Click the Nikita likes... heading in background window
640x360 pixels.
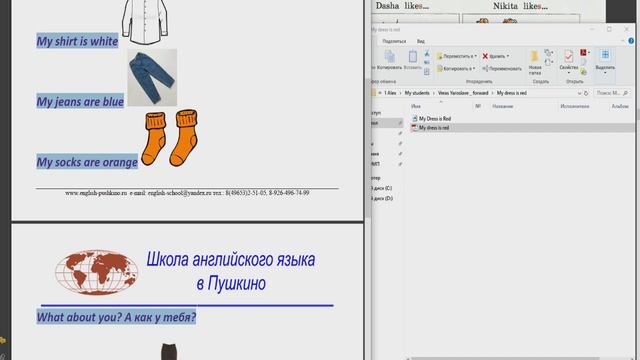520,6
